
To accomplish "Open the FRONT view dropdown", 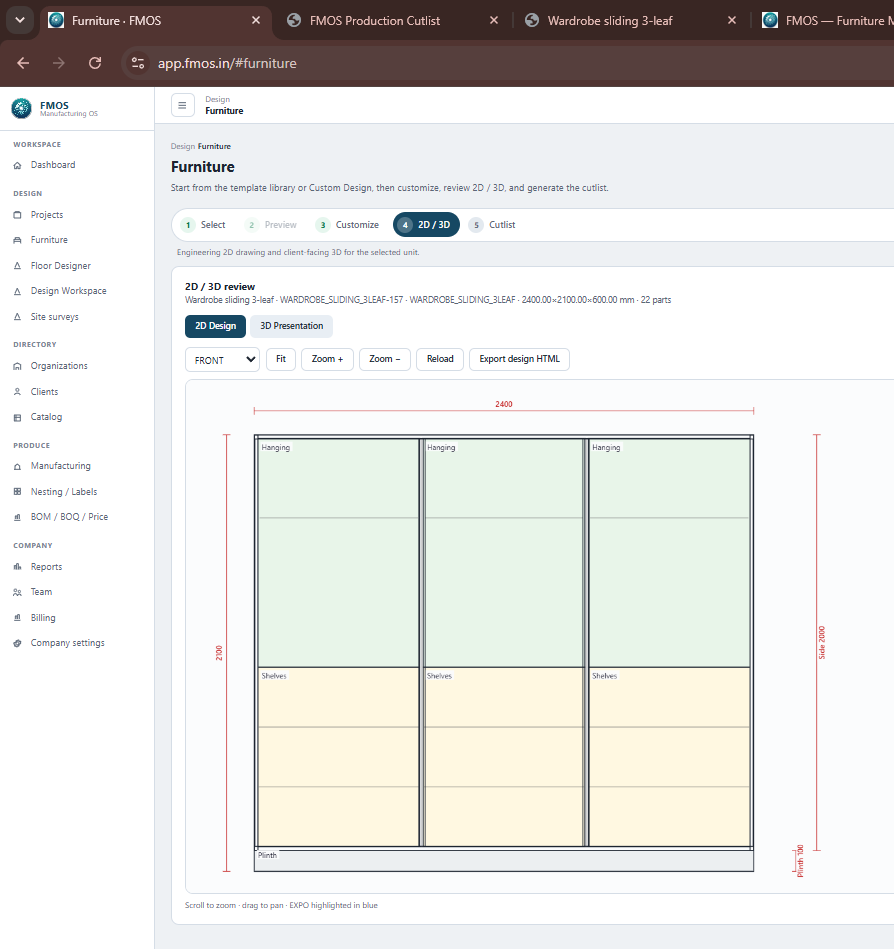I will click(x=223, y=360).
